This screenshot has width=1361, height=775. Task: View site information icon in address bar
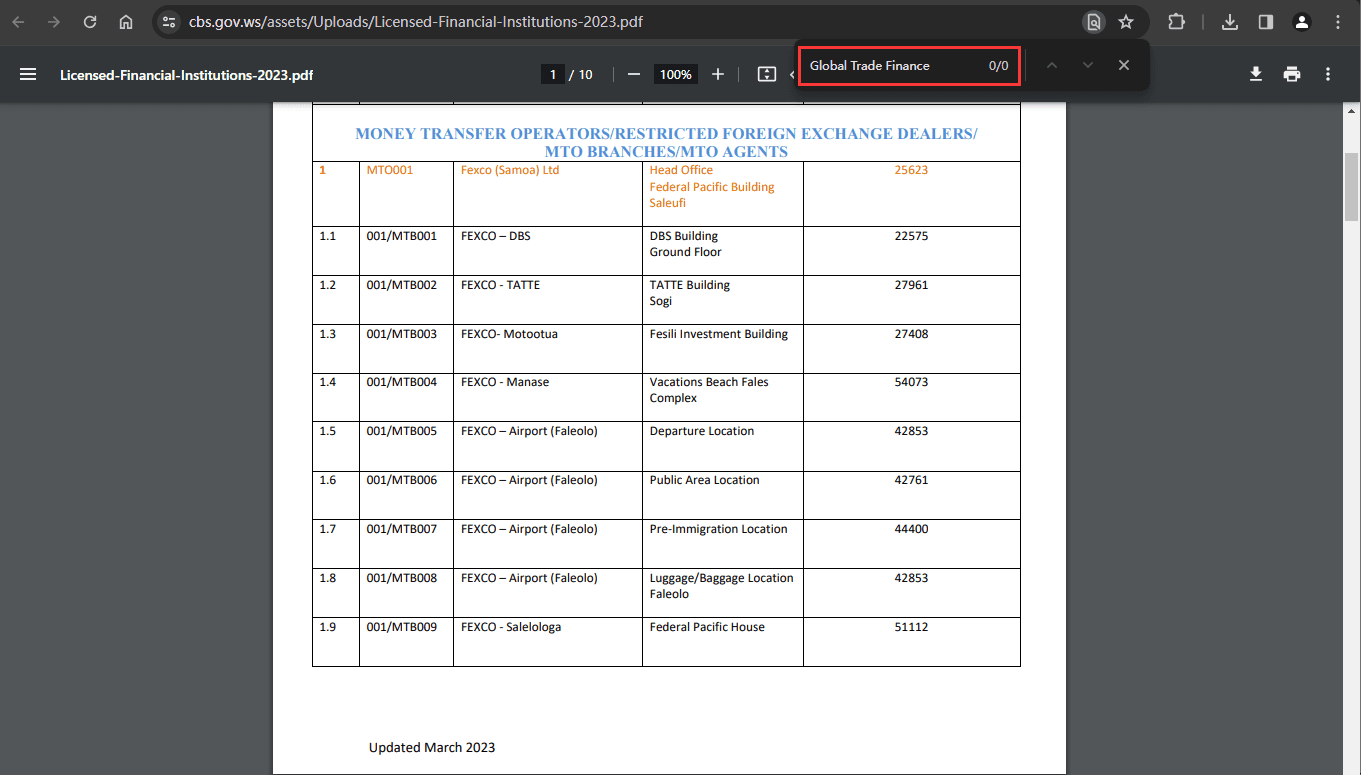coord(169,22)
